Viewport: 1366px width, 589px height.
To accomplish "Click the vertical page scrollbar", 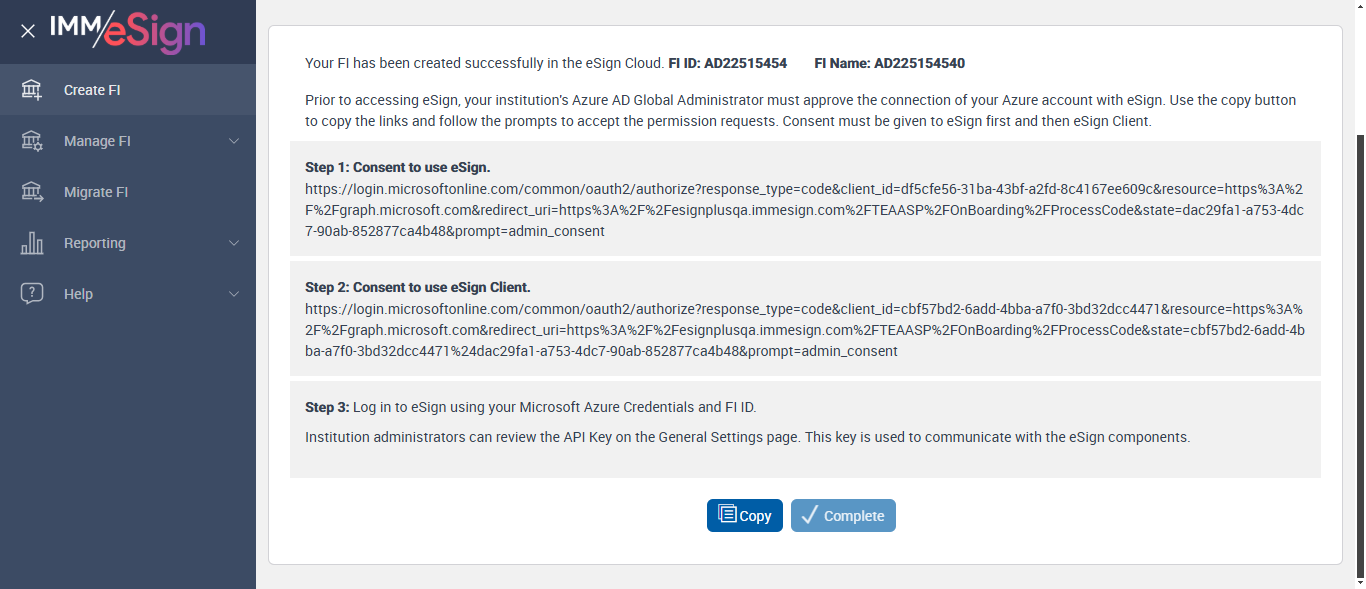I will tap(1358, 350).
